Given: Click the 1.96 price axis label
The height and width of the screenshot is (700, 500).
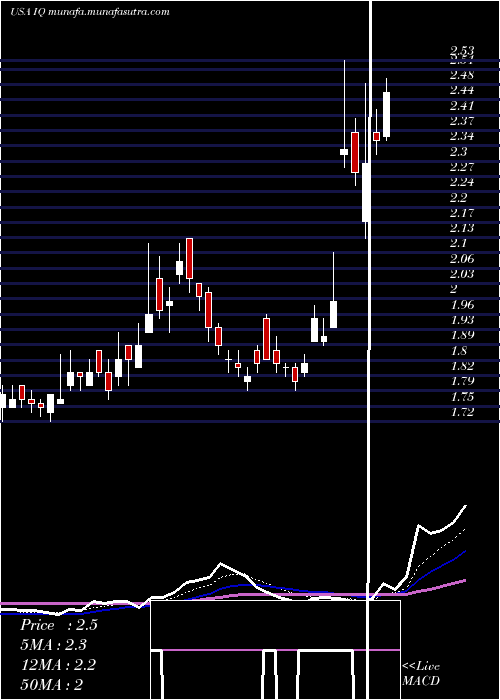Looking at the screenshot, I should point(462,305).
